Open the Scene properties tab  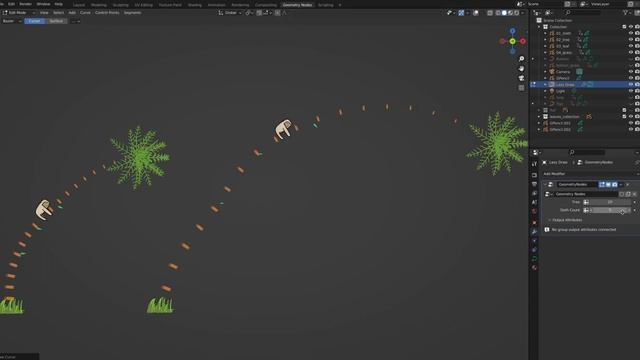click(534, 202)
